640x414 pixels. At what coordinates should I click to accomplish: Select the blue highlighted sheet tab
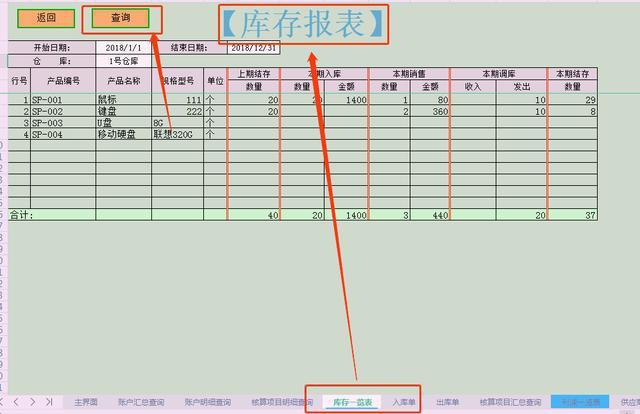pyautogui.click(x=580, y=402)
